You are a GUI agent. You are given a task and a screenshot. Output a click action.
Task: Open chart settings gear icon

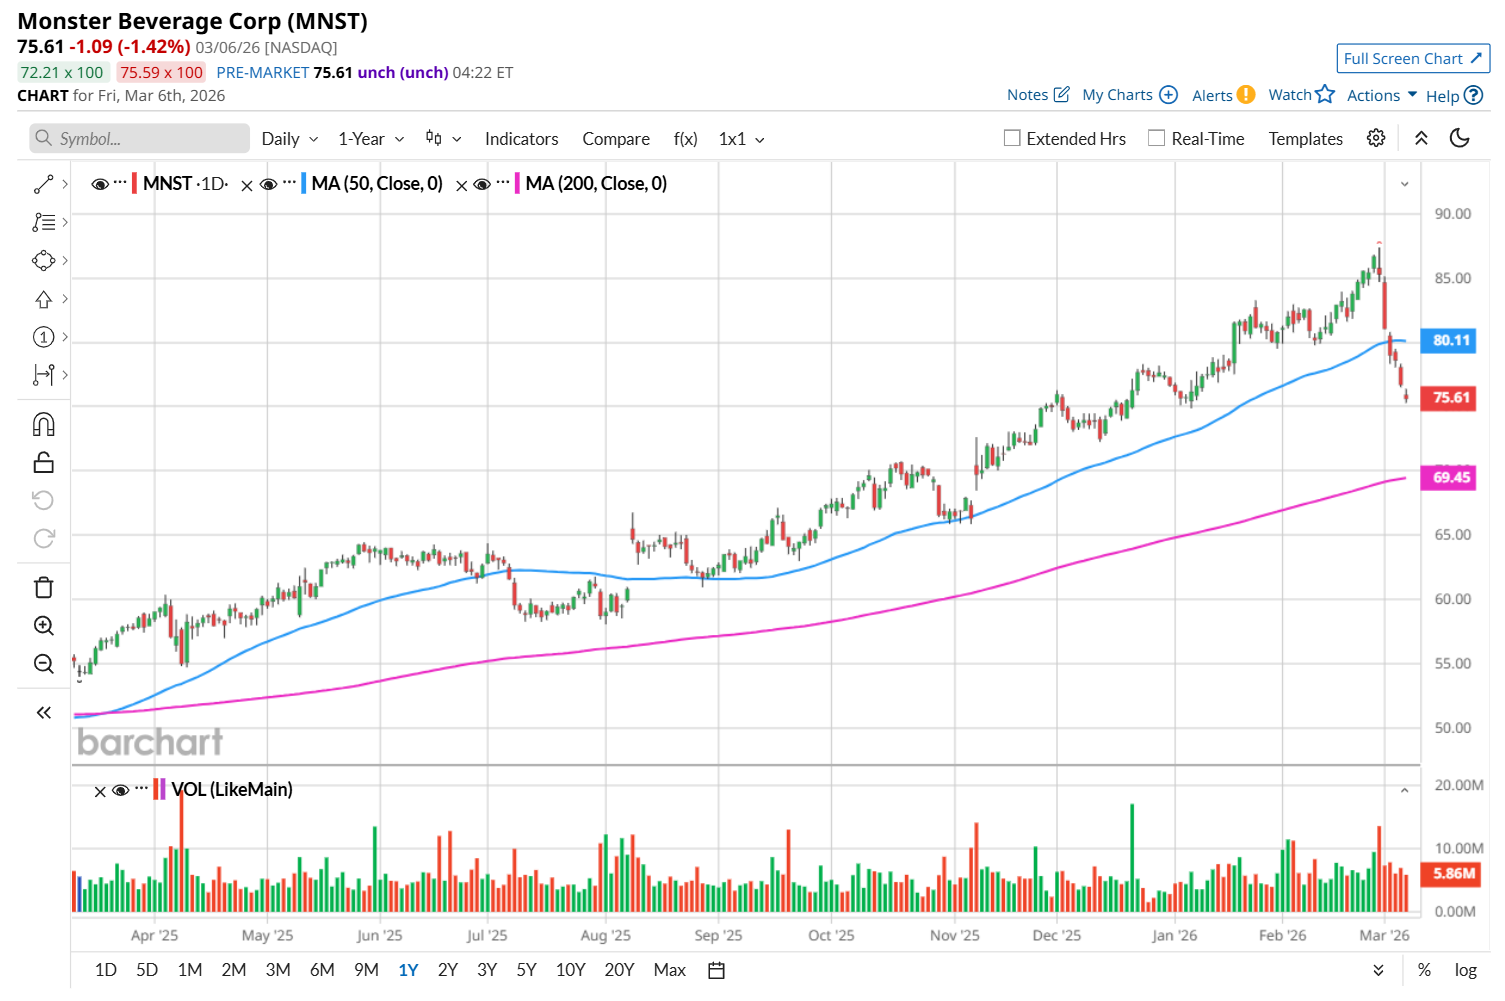(x=1376, y=138)
